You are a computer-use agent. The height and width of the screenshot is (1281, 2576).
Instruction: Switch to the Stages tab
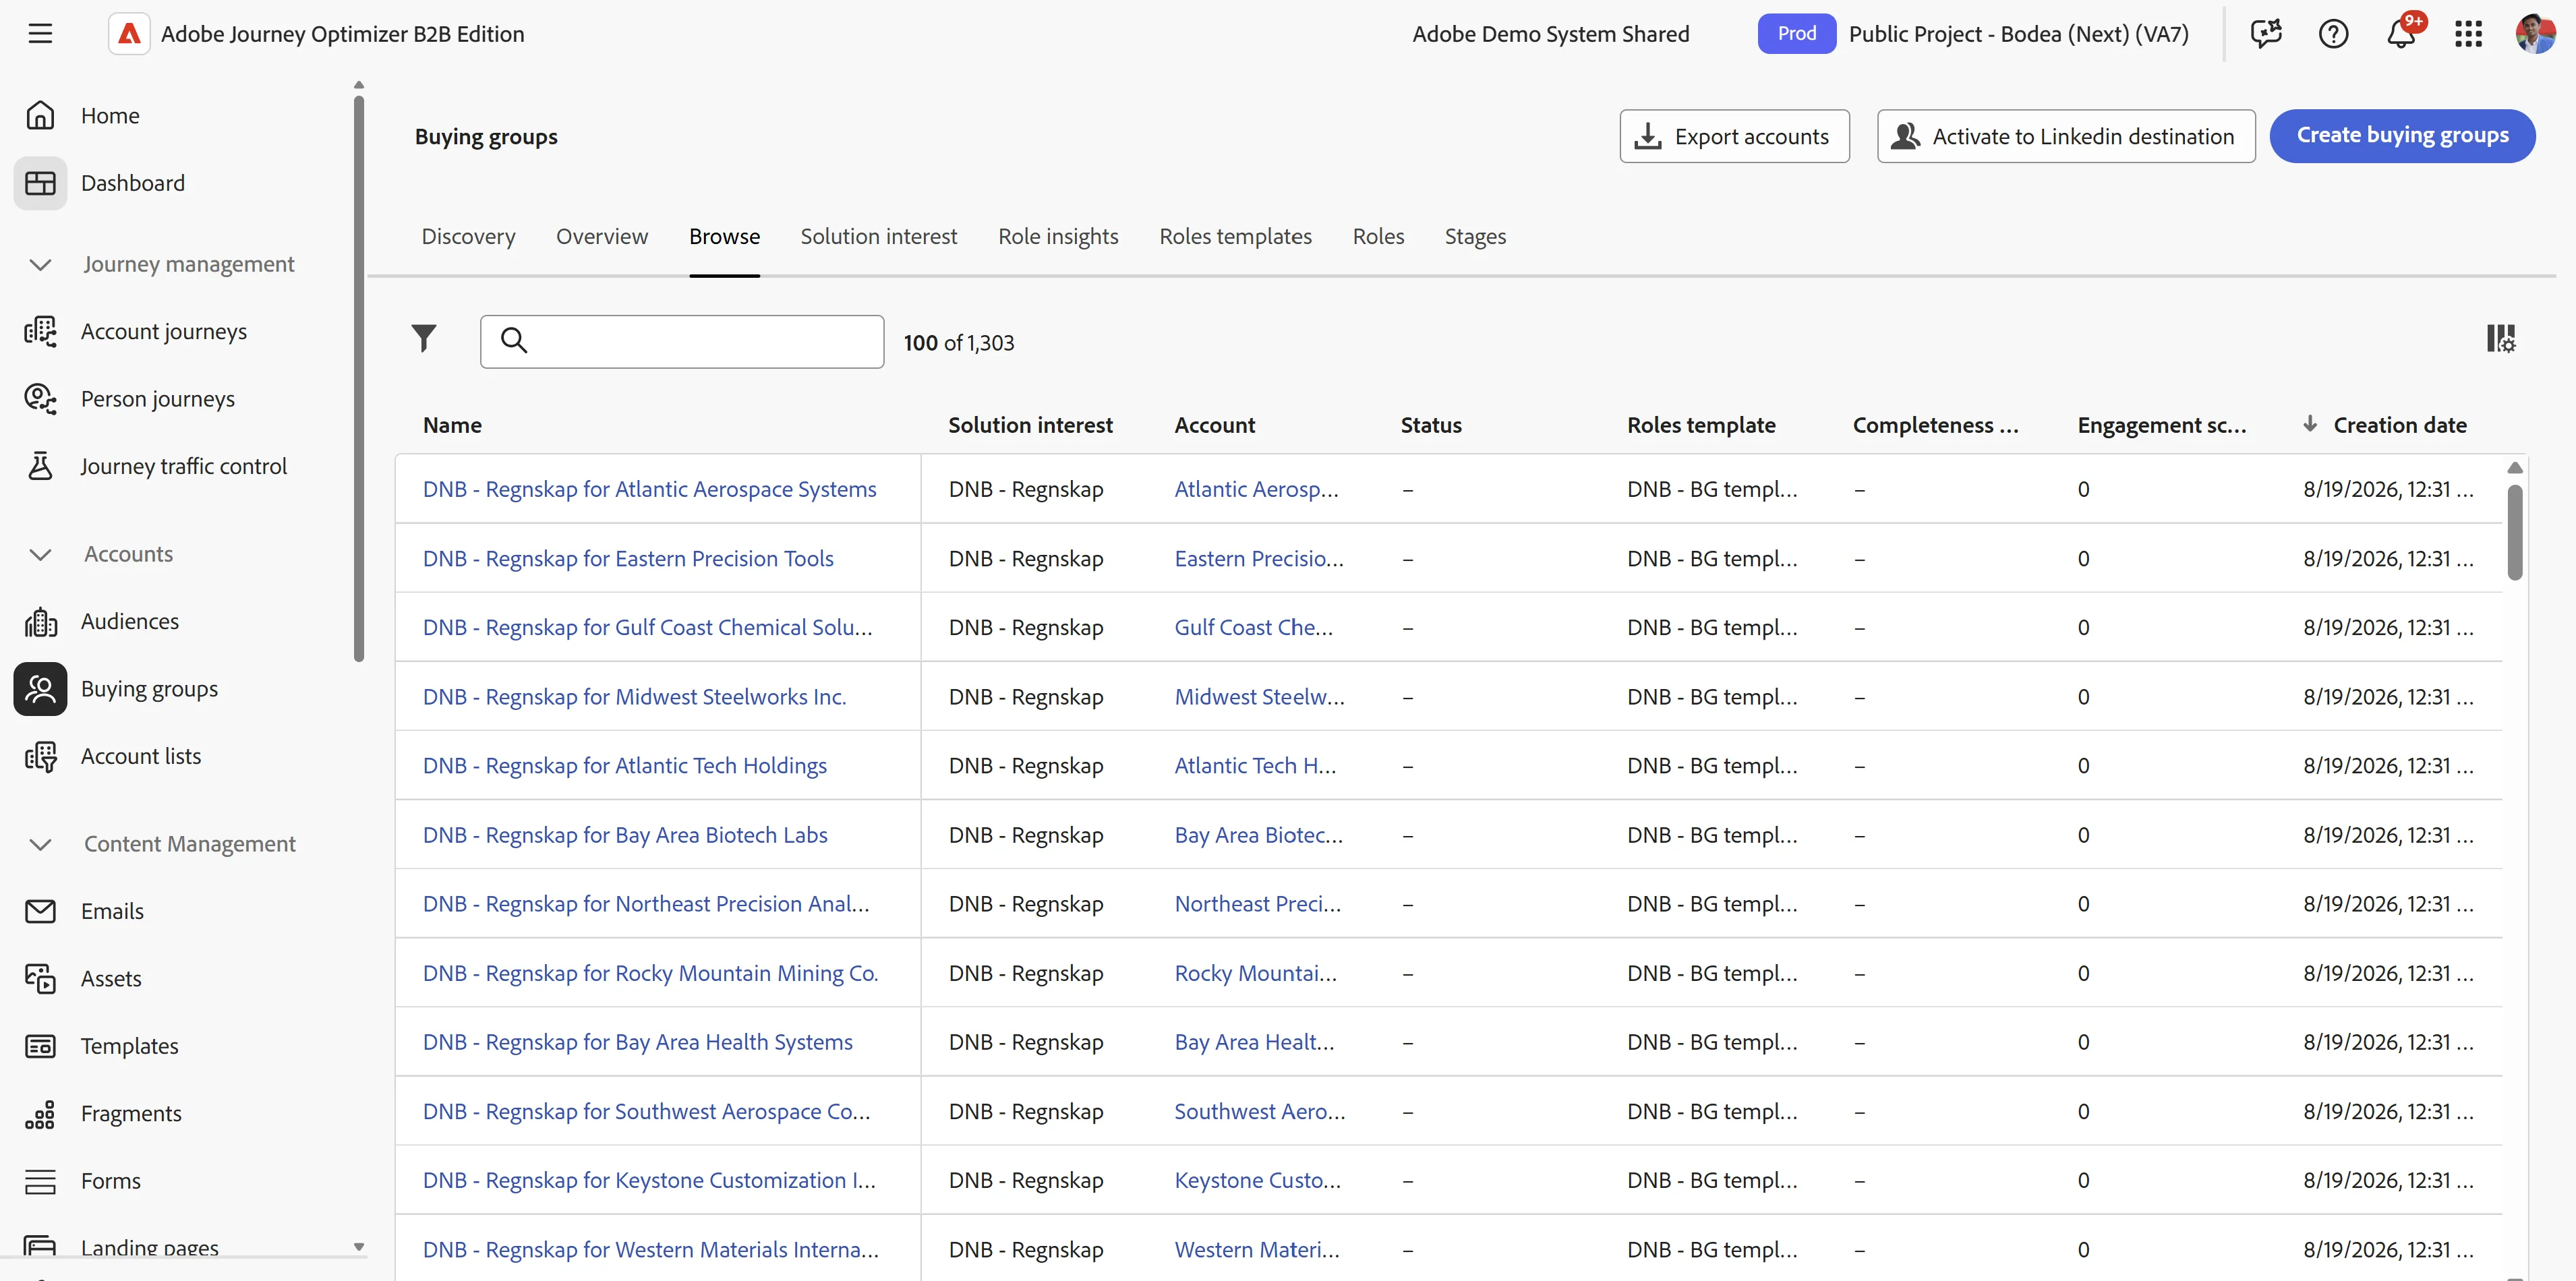click(1475, 237)
